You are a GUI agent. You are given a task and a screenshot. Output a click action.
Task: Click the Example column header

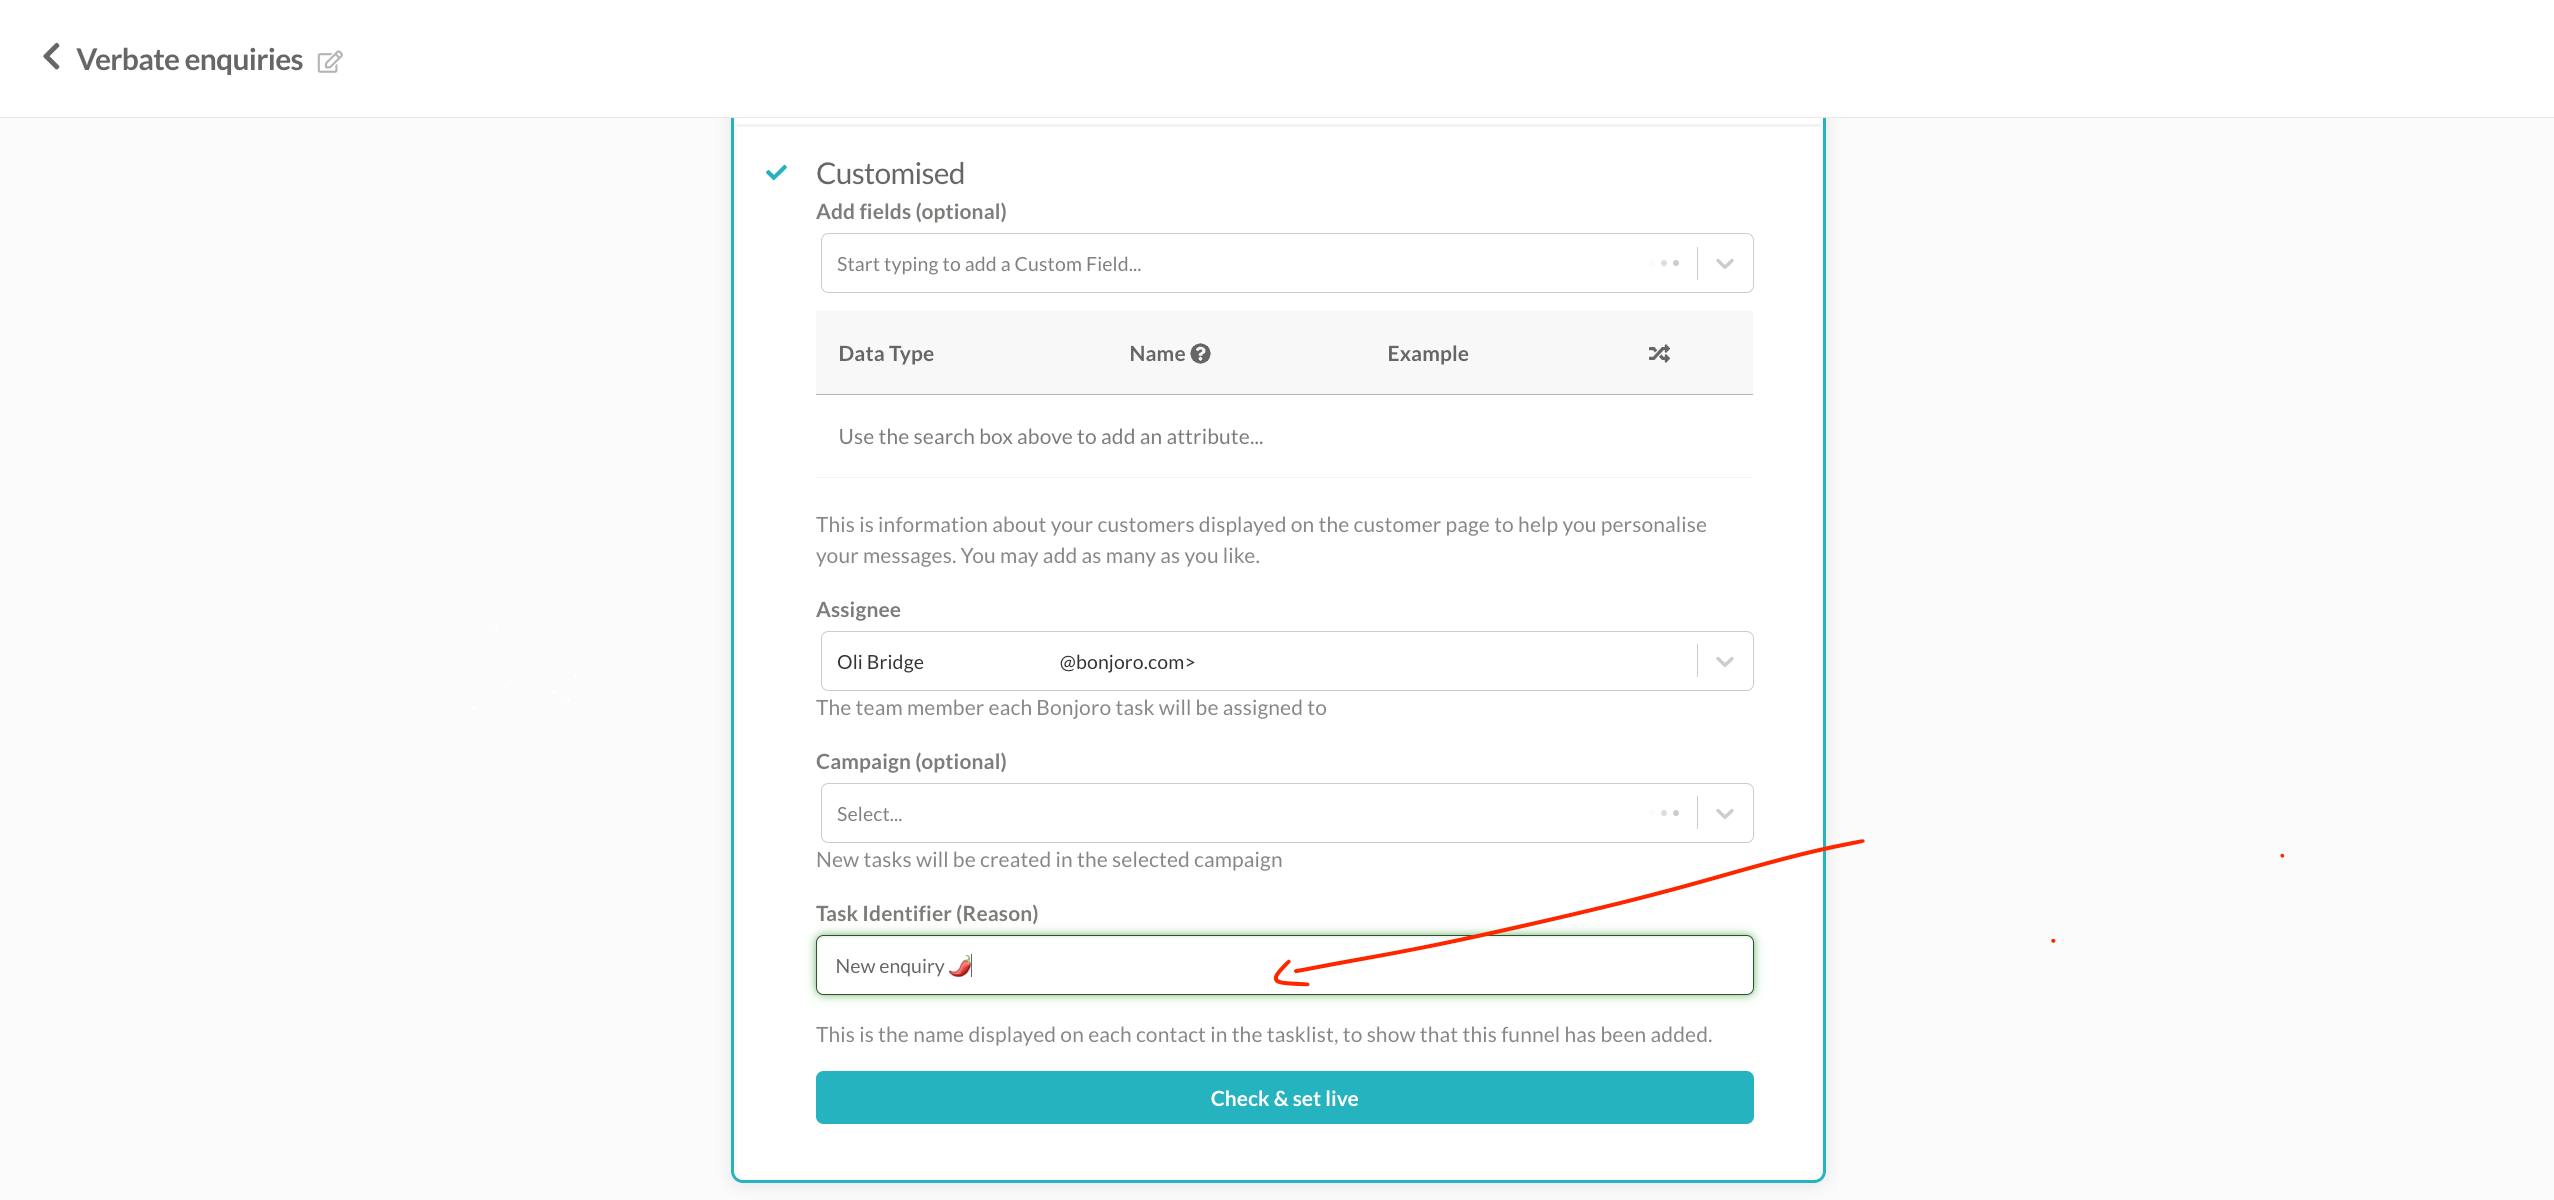[x=1427, y=353]
